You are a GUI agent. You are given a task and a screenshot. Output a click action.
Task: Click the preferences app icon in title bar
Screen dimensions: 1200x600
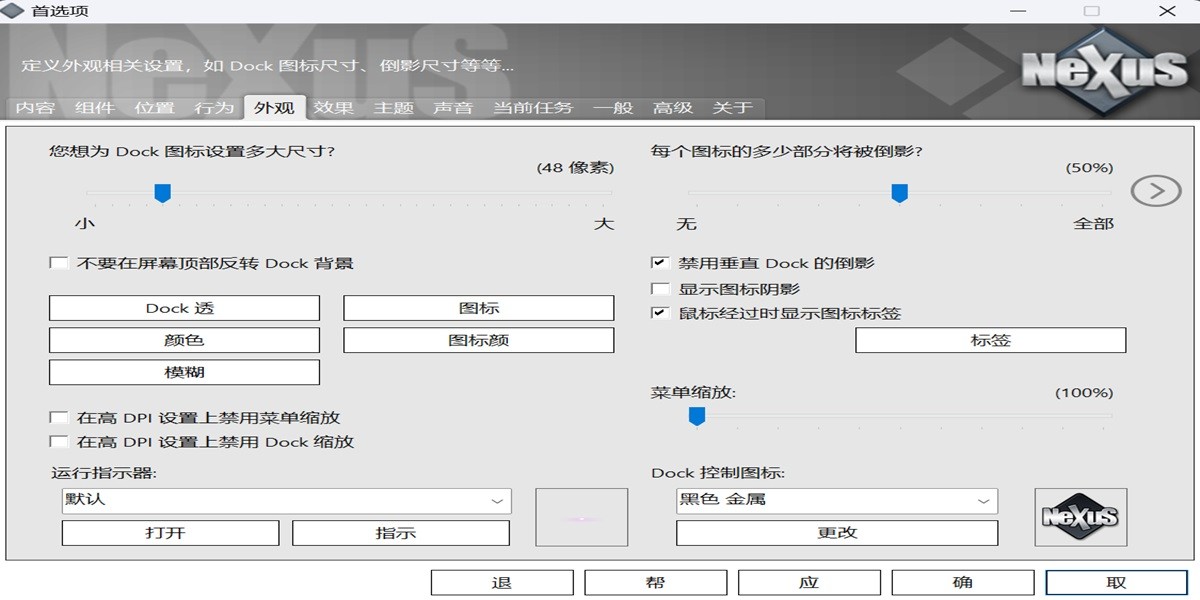(x=12, y=10)
